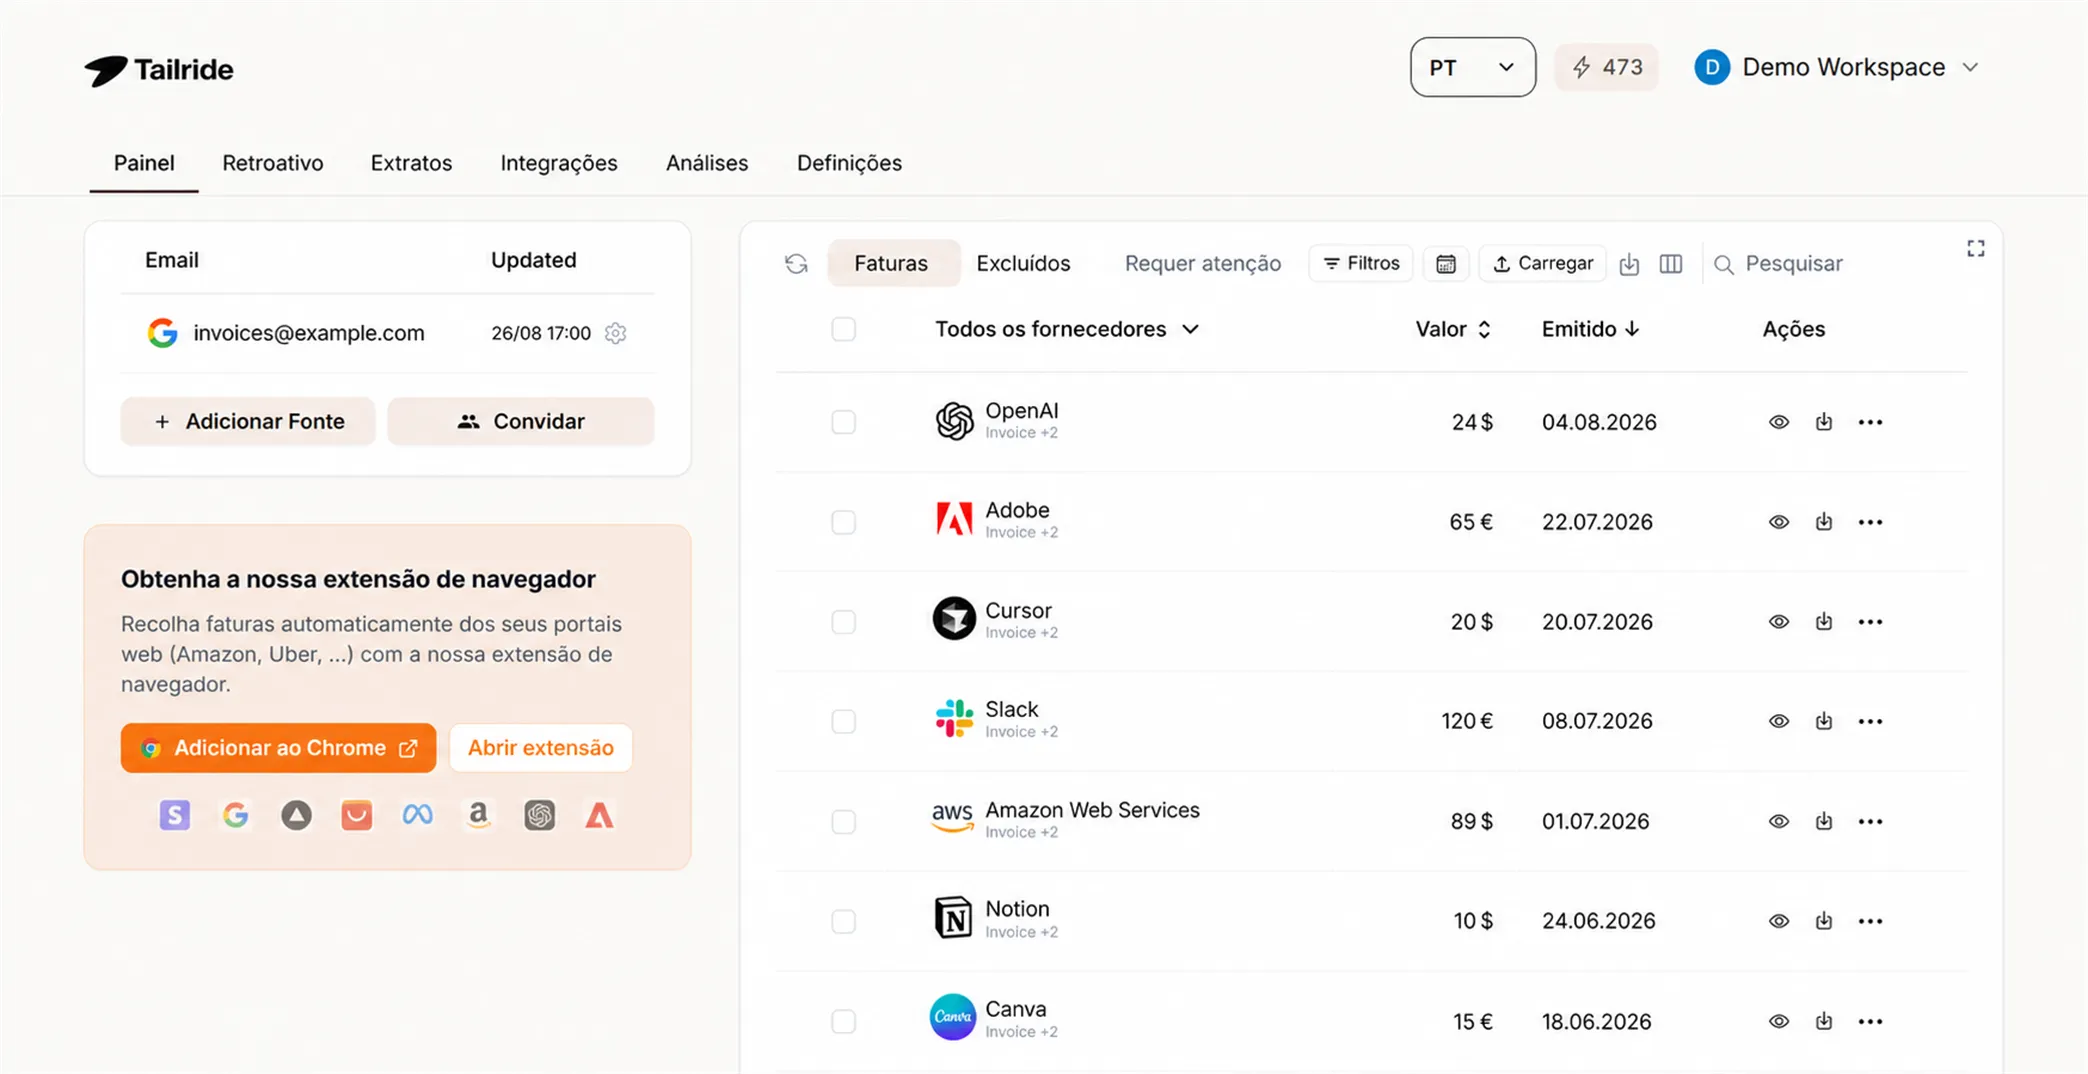This screenshot has height=1074, width=2088.
Task: Tick the Amazon Web Services checkbox
Action: click(x=844, y=821)
